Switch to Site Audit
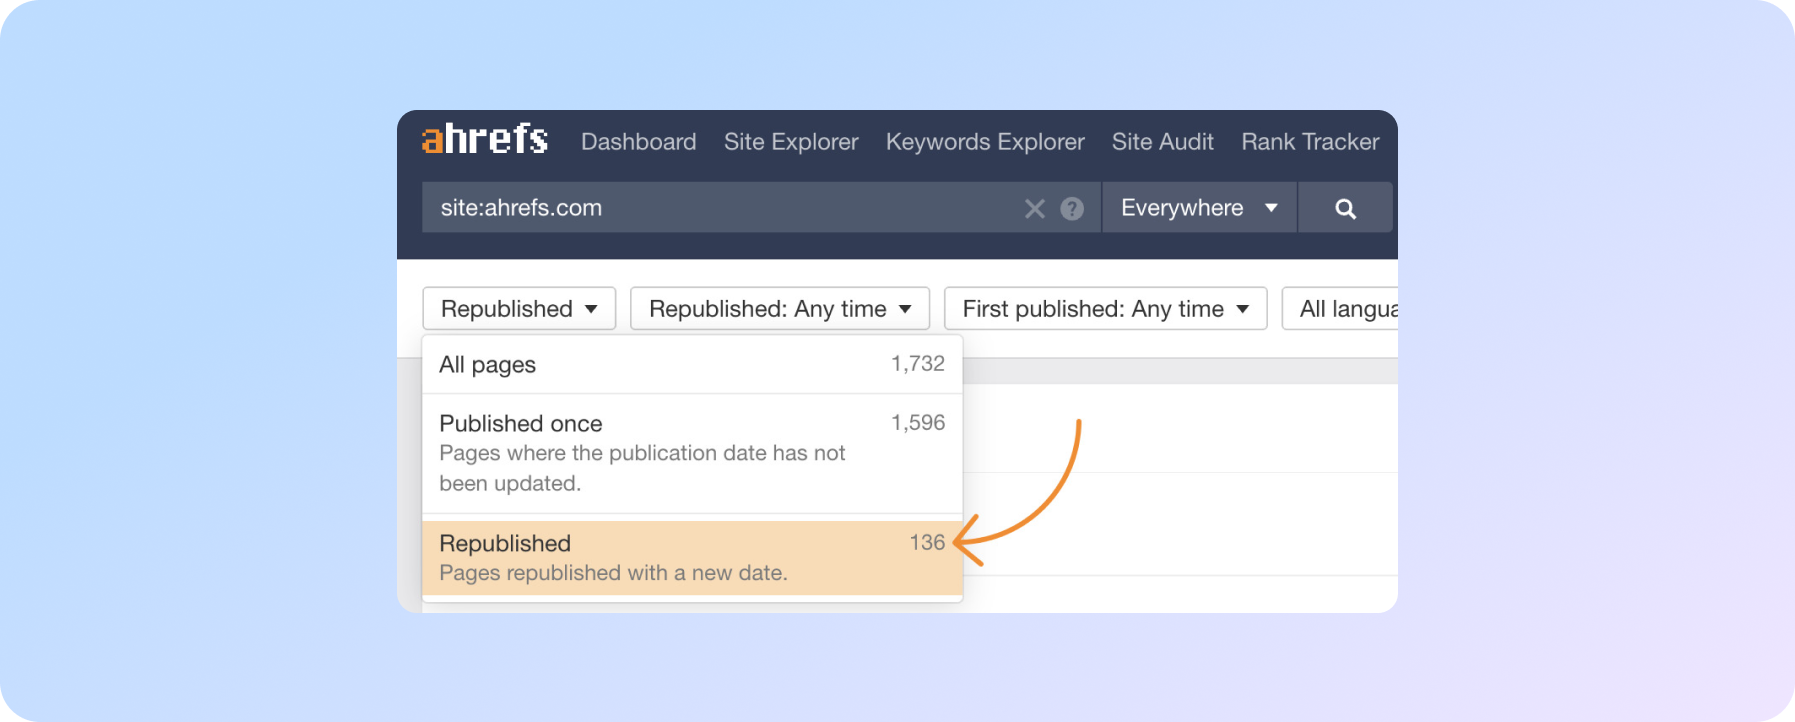The width and height of the screenshot is (1795, 722). tap(1162, 142)
